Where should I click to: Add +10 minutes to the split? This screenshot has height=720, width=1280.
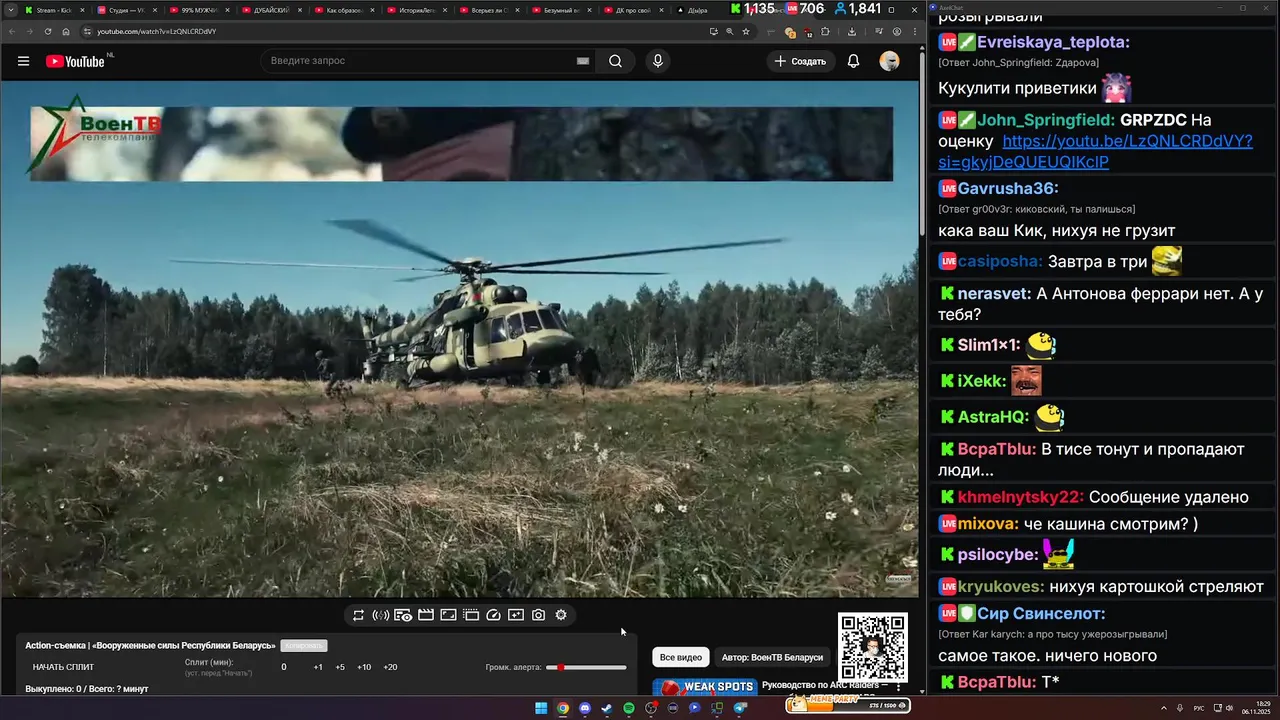tap(364, 667)
